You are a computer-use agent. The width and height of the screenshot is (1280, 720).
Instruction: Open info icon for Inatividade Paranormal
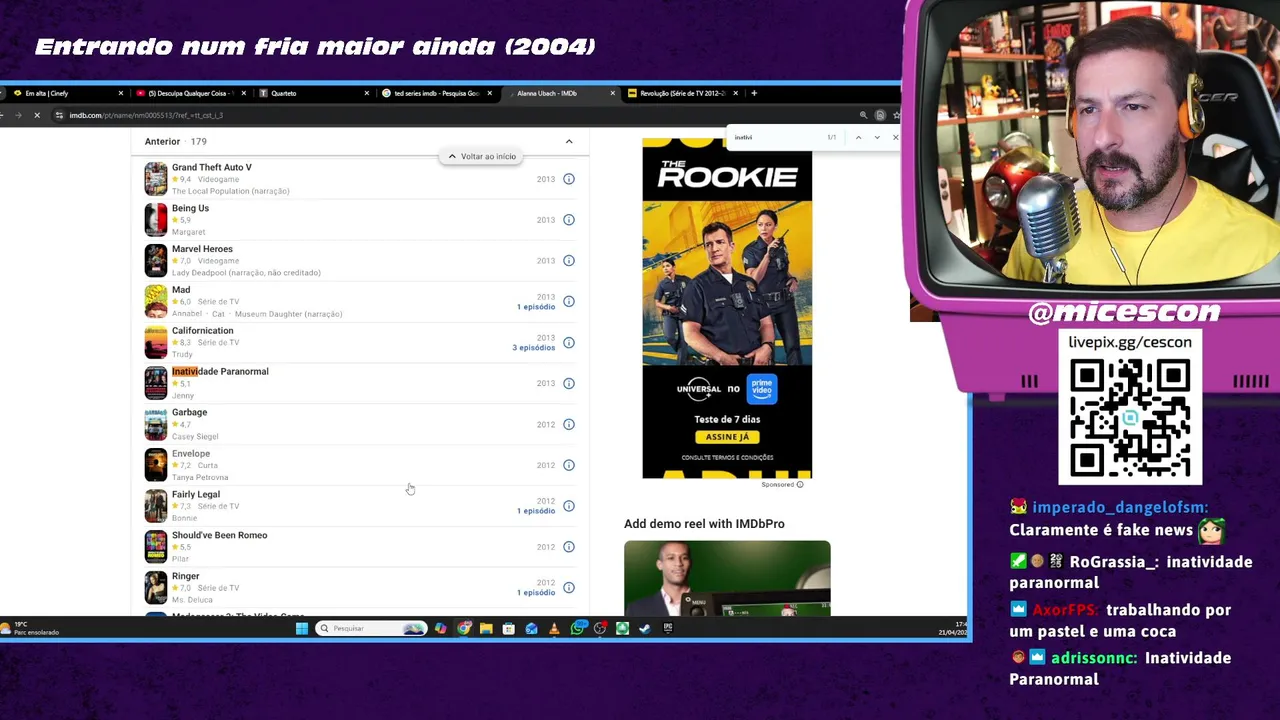click(569, 383)
